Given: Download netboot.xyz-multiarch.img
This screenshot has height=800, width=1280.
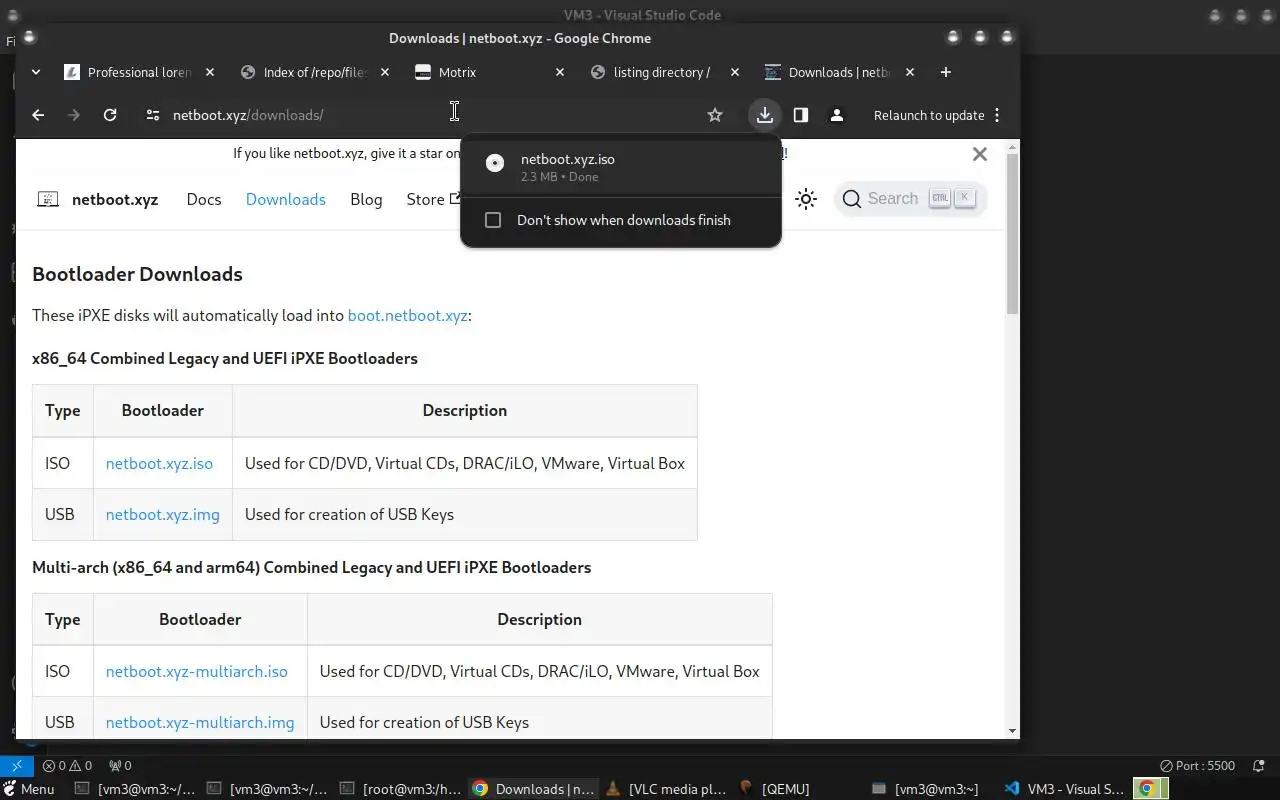Looking at the screenshot, I should point(200,722).
